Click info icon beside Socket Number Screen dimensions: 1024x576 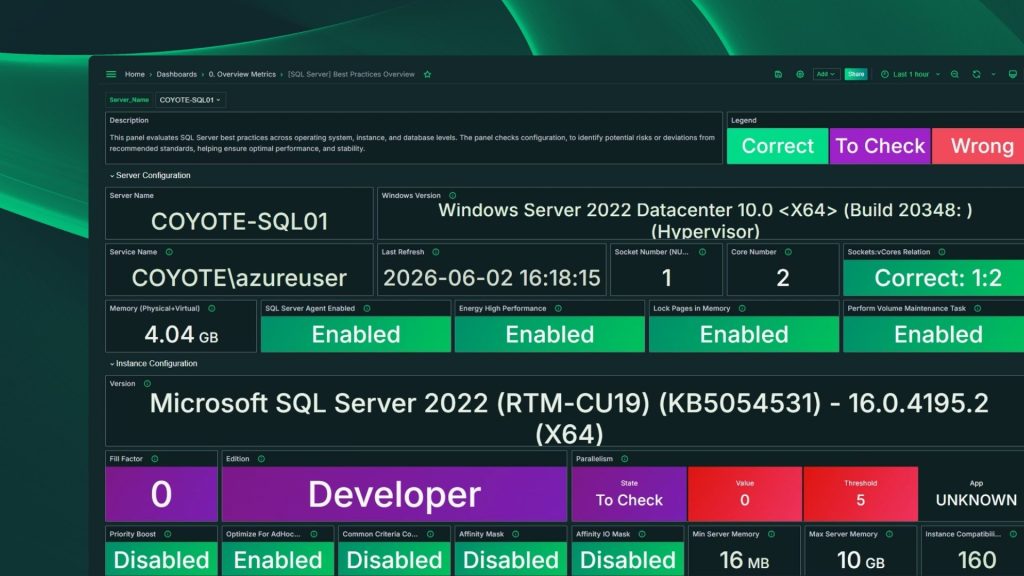click(703, 252)
